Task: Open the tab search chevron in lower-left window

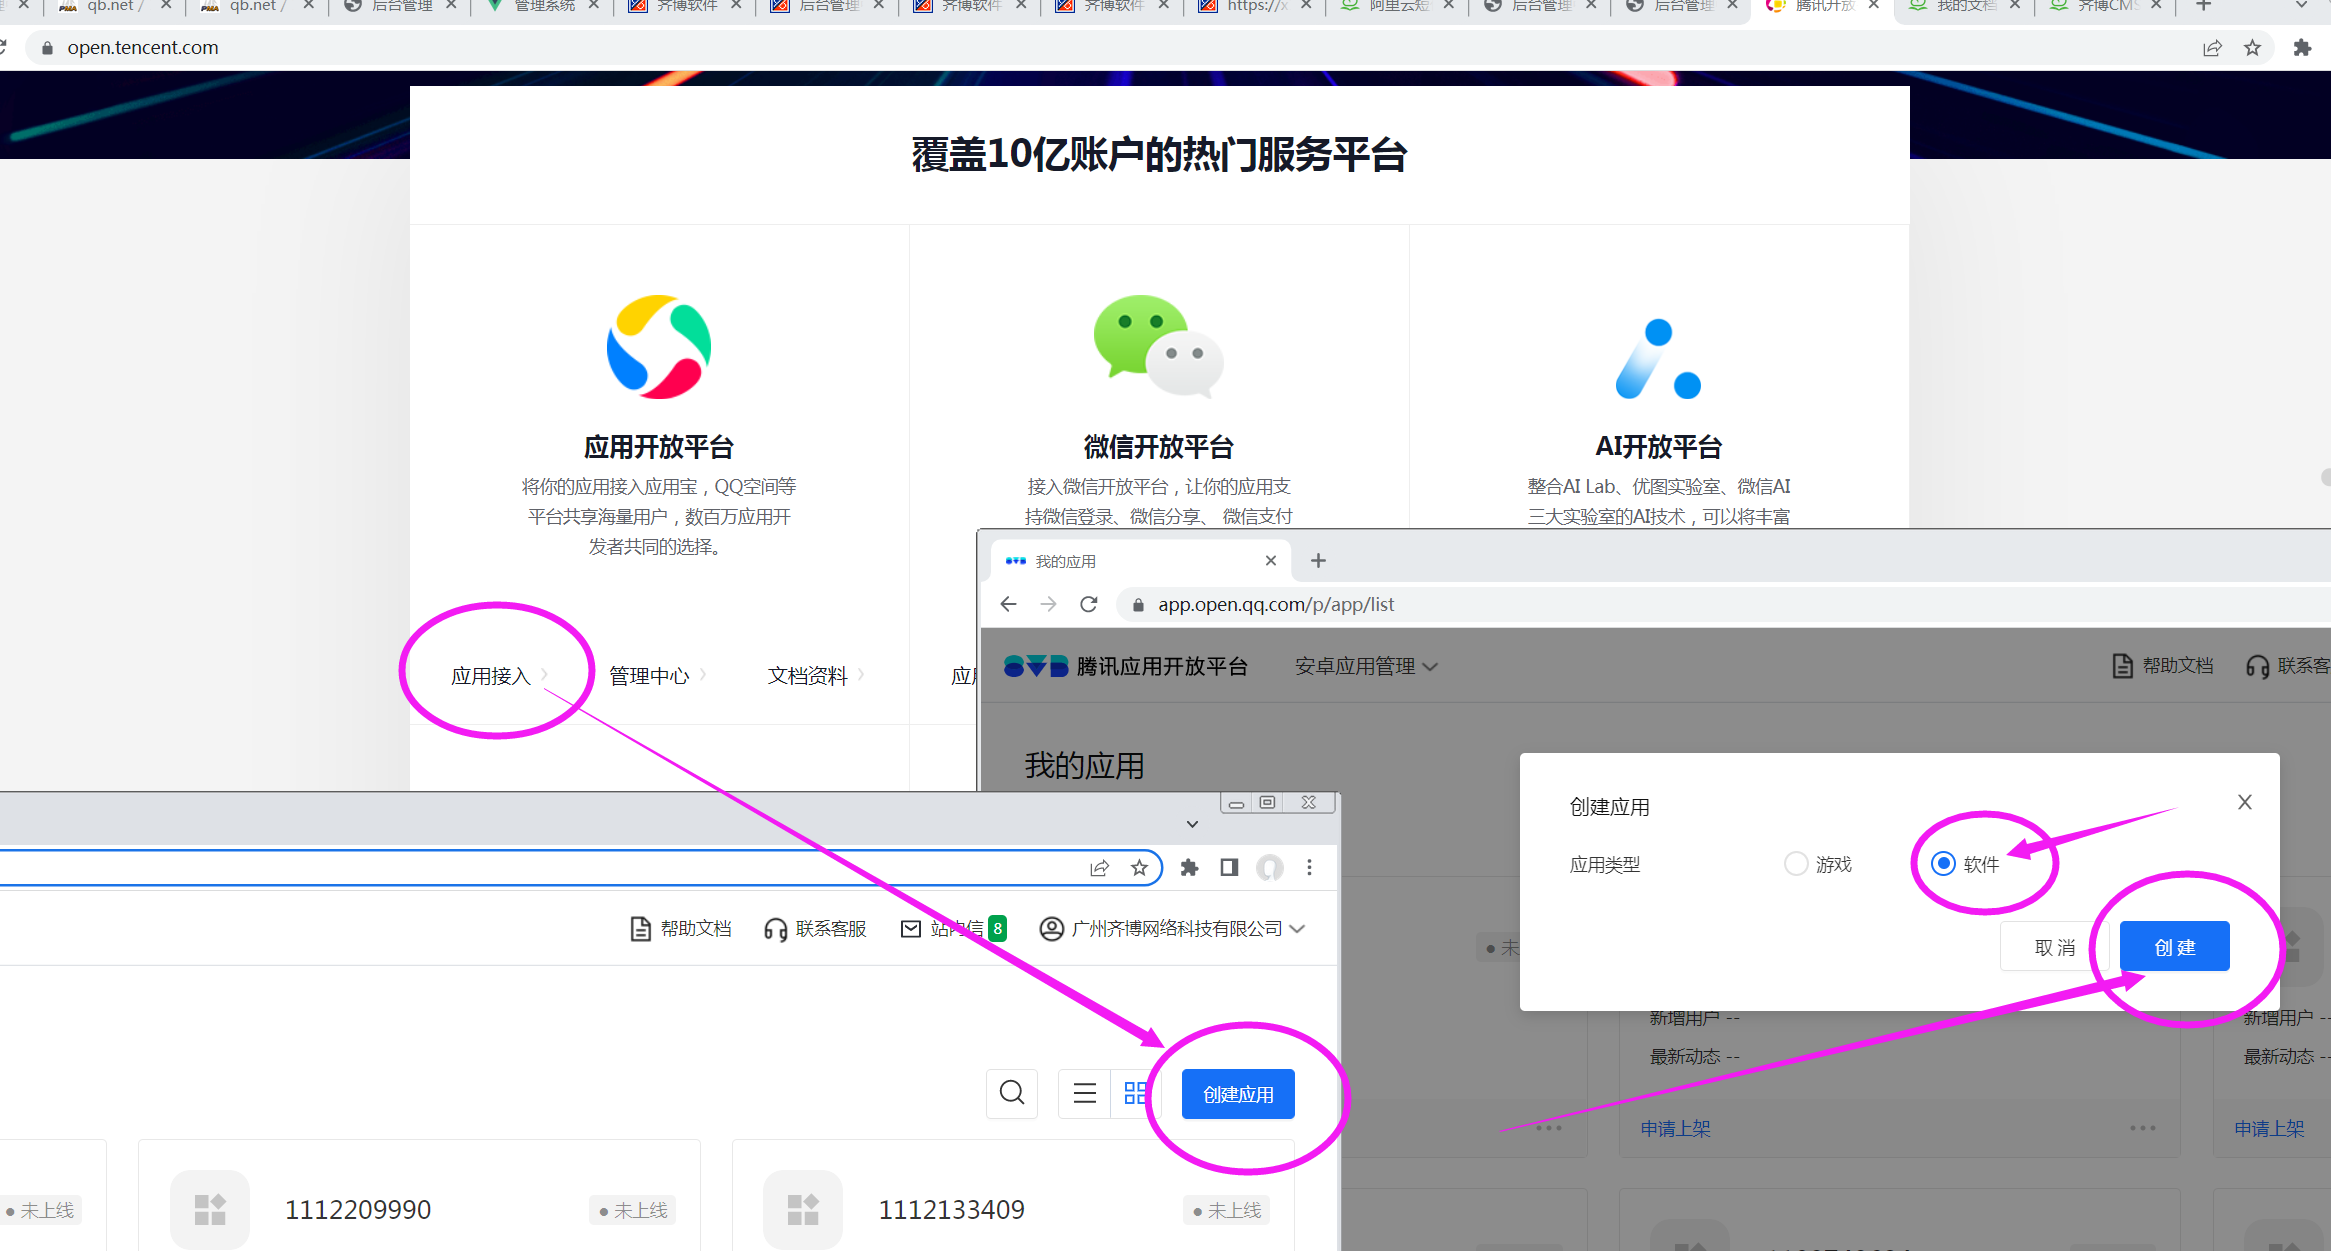Action: point(1192,824)
